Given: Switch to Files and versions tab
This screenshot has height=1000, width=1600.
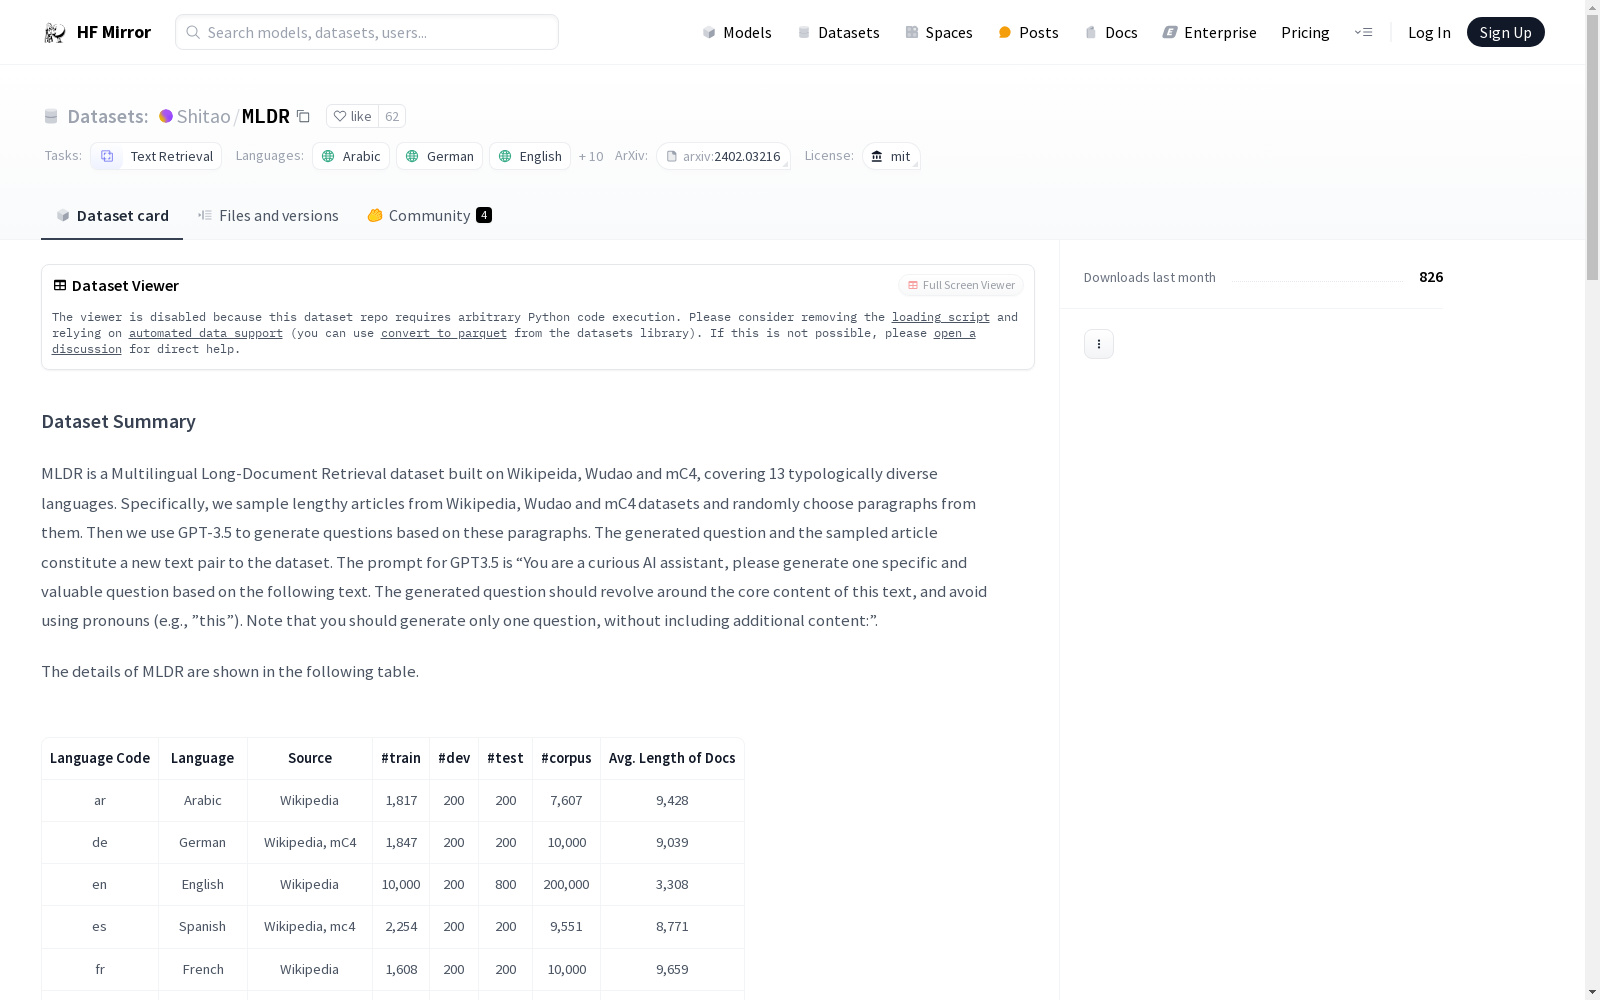Looking at the screenshot, I should tap(268, 215).
